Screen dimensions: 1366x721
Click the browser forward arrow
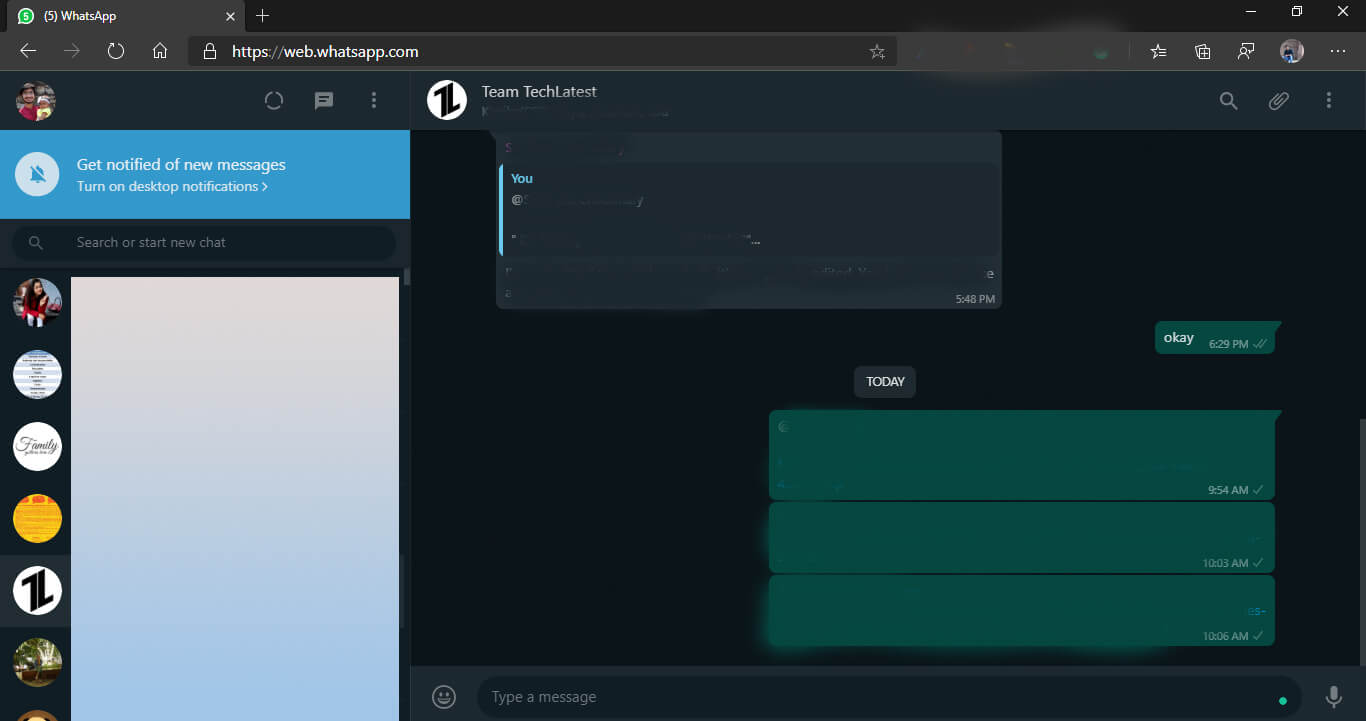point(72,51)
